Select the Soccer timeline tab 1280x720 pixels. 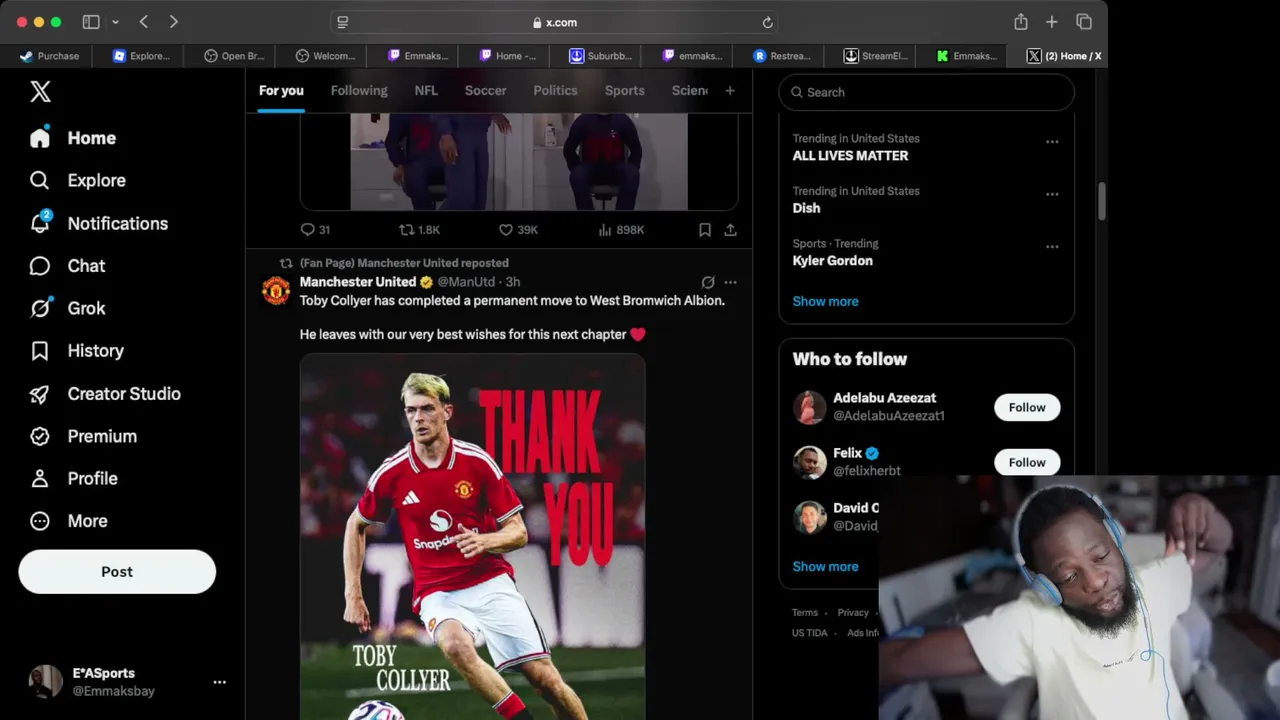485,91
